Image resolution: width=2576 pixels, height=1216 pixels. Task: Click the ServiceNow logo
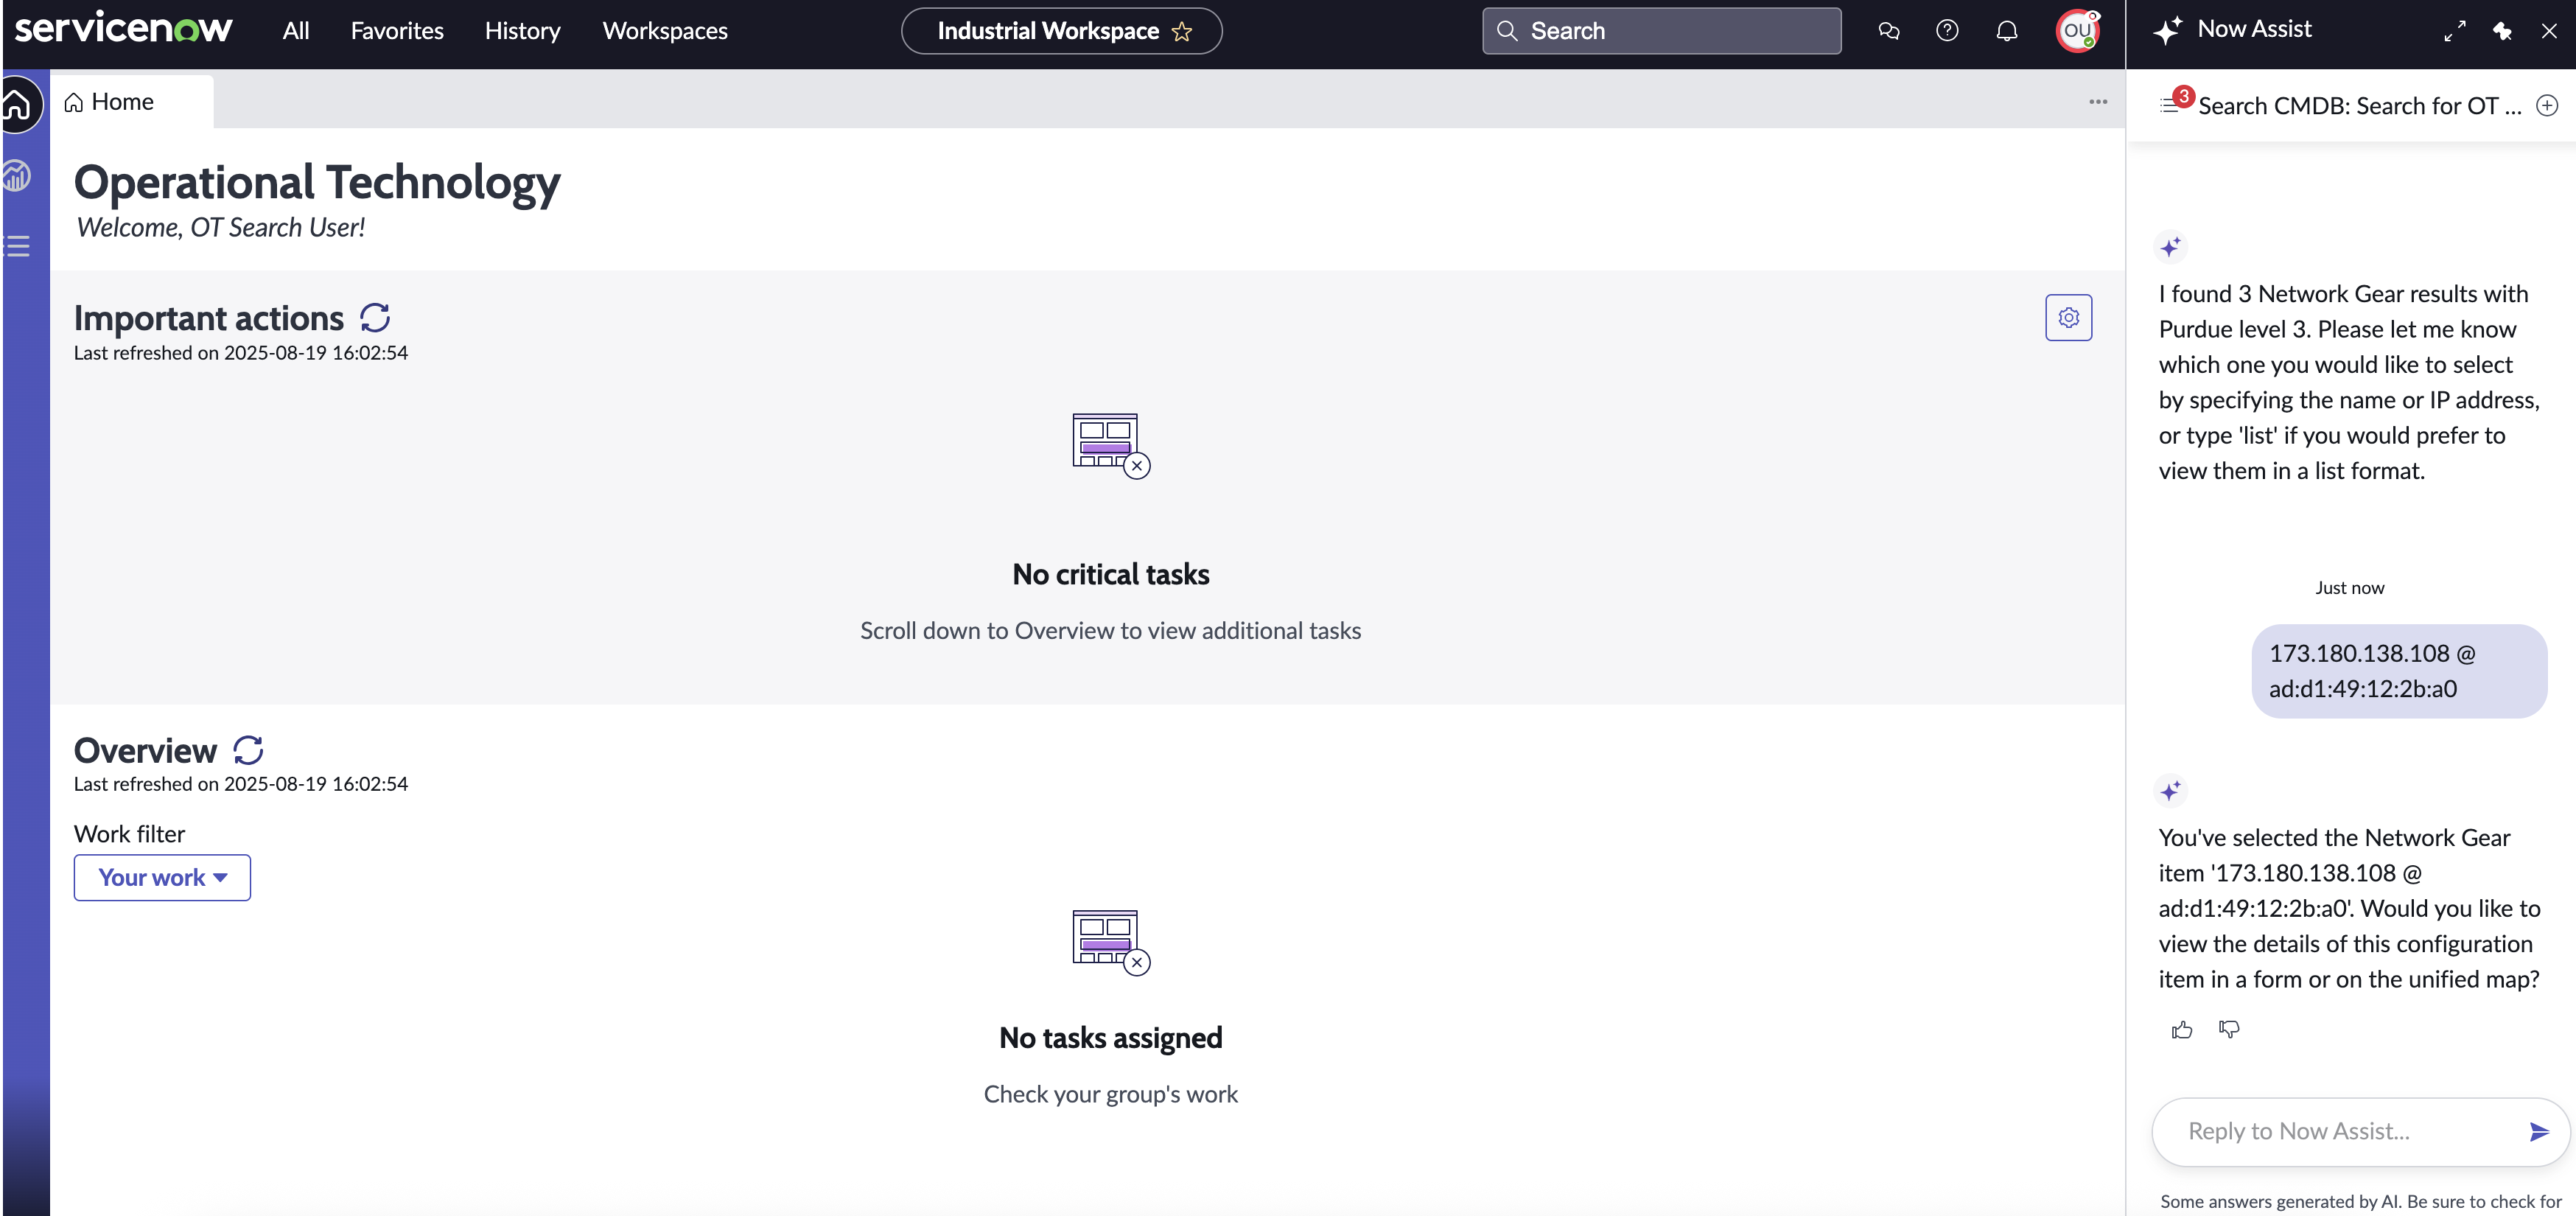tap(123, 29)
